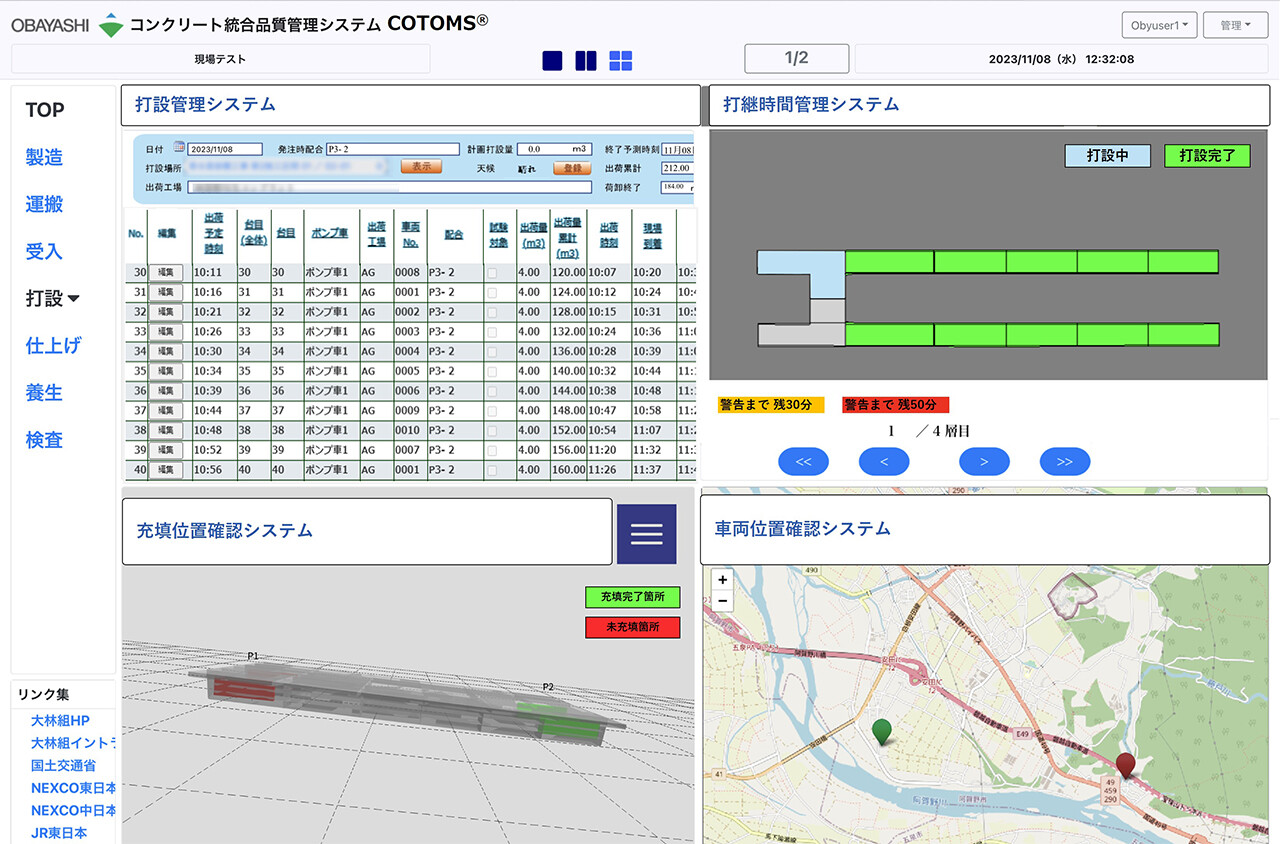Open 受入 in the sidebar
The image size is (1280, 844).
(44, 251)
